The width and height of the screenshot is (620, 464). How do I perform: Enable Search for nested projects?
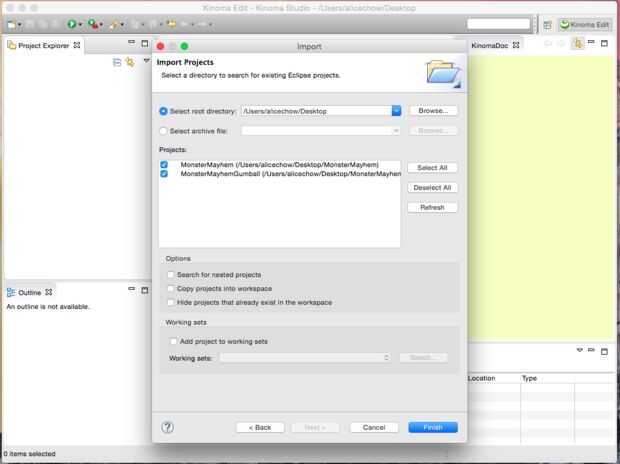coord(171,275)
